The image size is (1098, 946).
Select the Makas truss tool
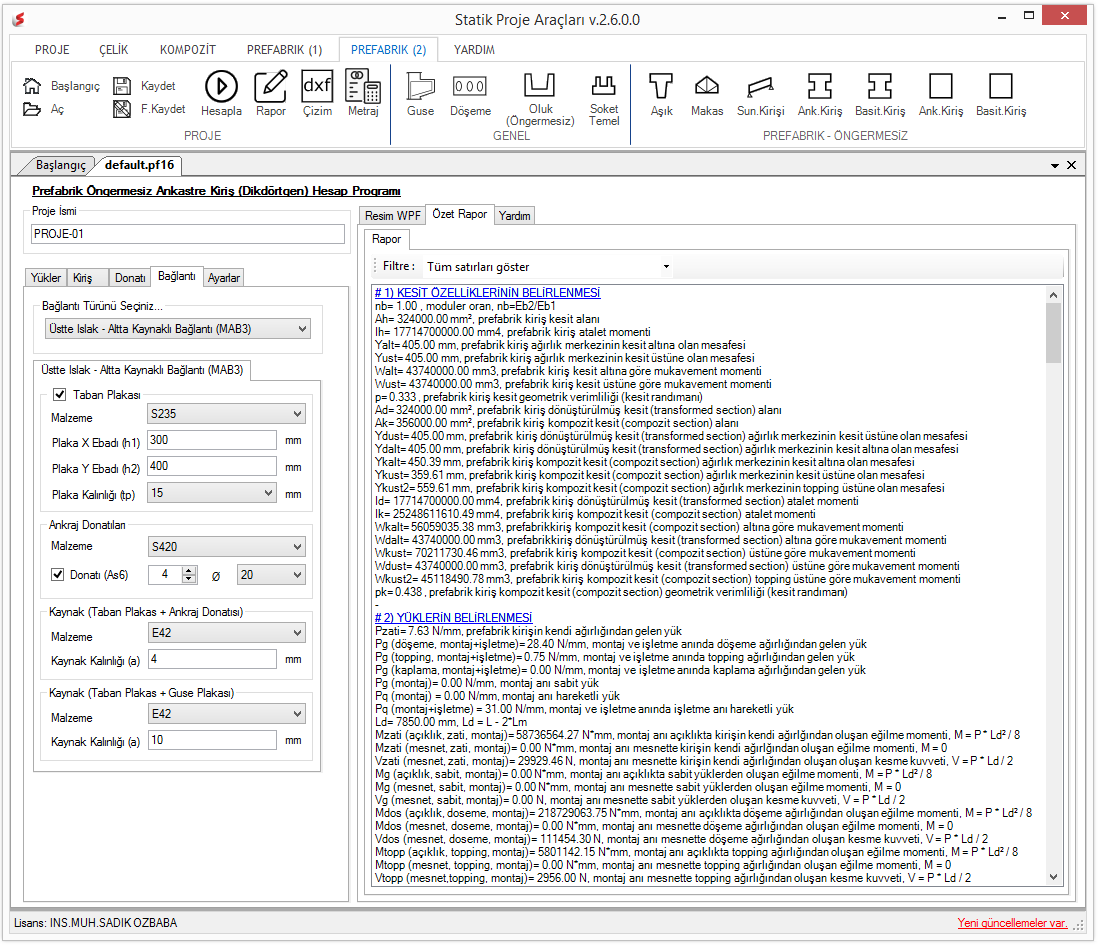[707, 93]
